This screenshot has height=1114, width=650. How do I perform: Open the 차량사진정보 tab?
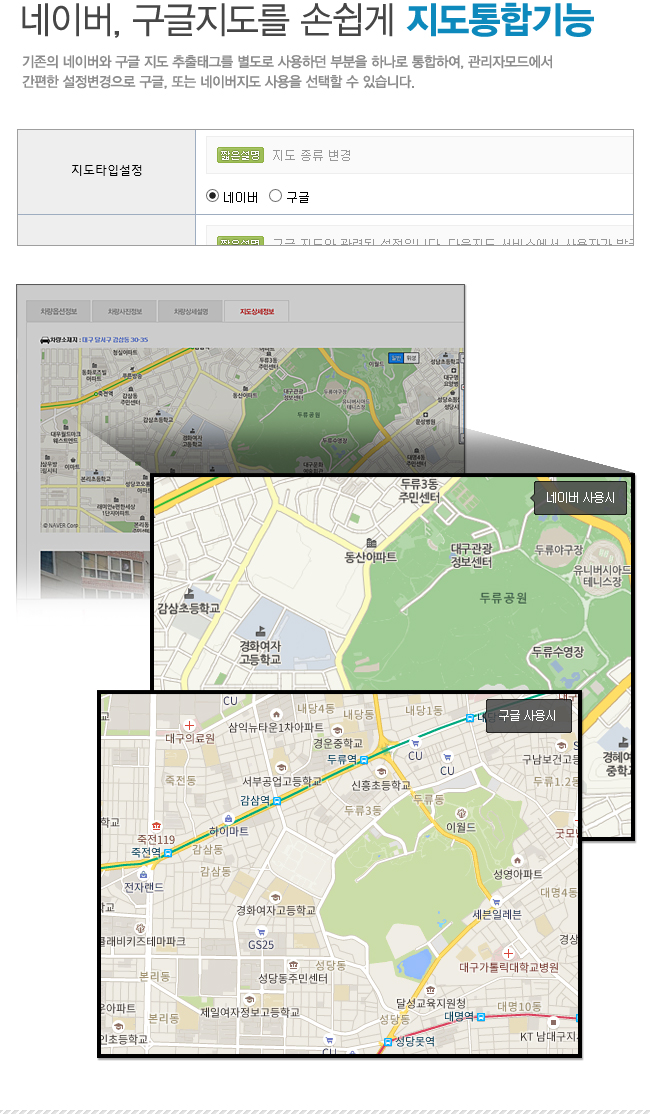click(124, 311)
